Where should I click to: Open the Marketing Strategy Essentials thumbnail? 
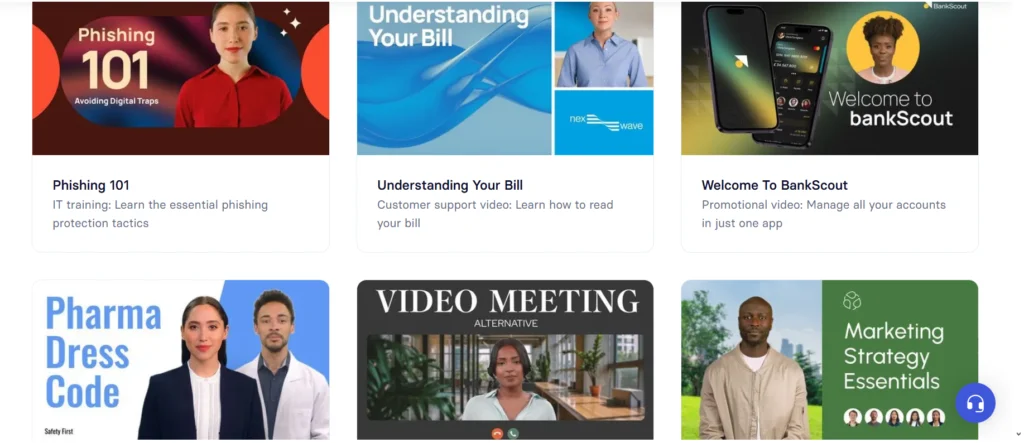pyautogui.click(x=829, y=360)
